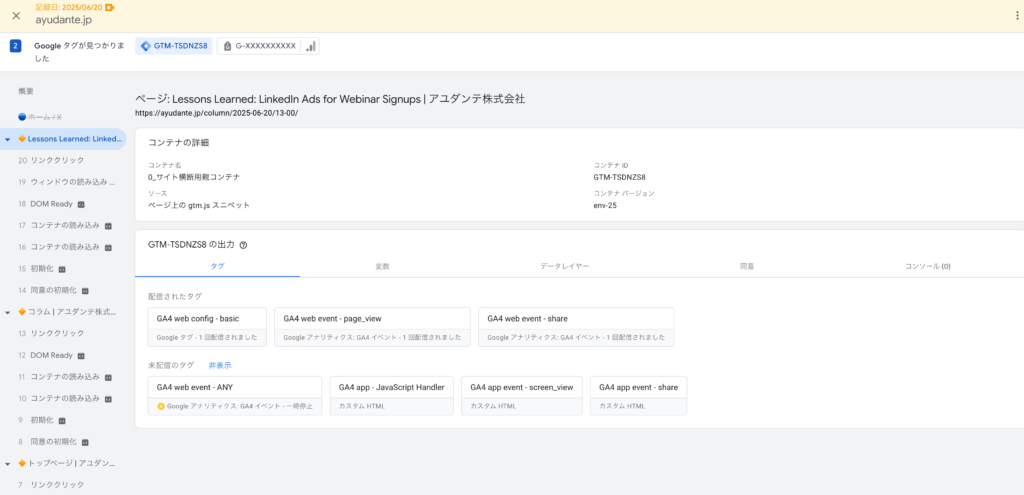Click the blue circle icon next to ホーム
The image size is (1024, 495).
22,117
